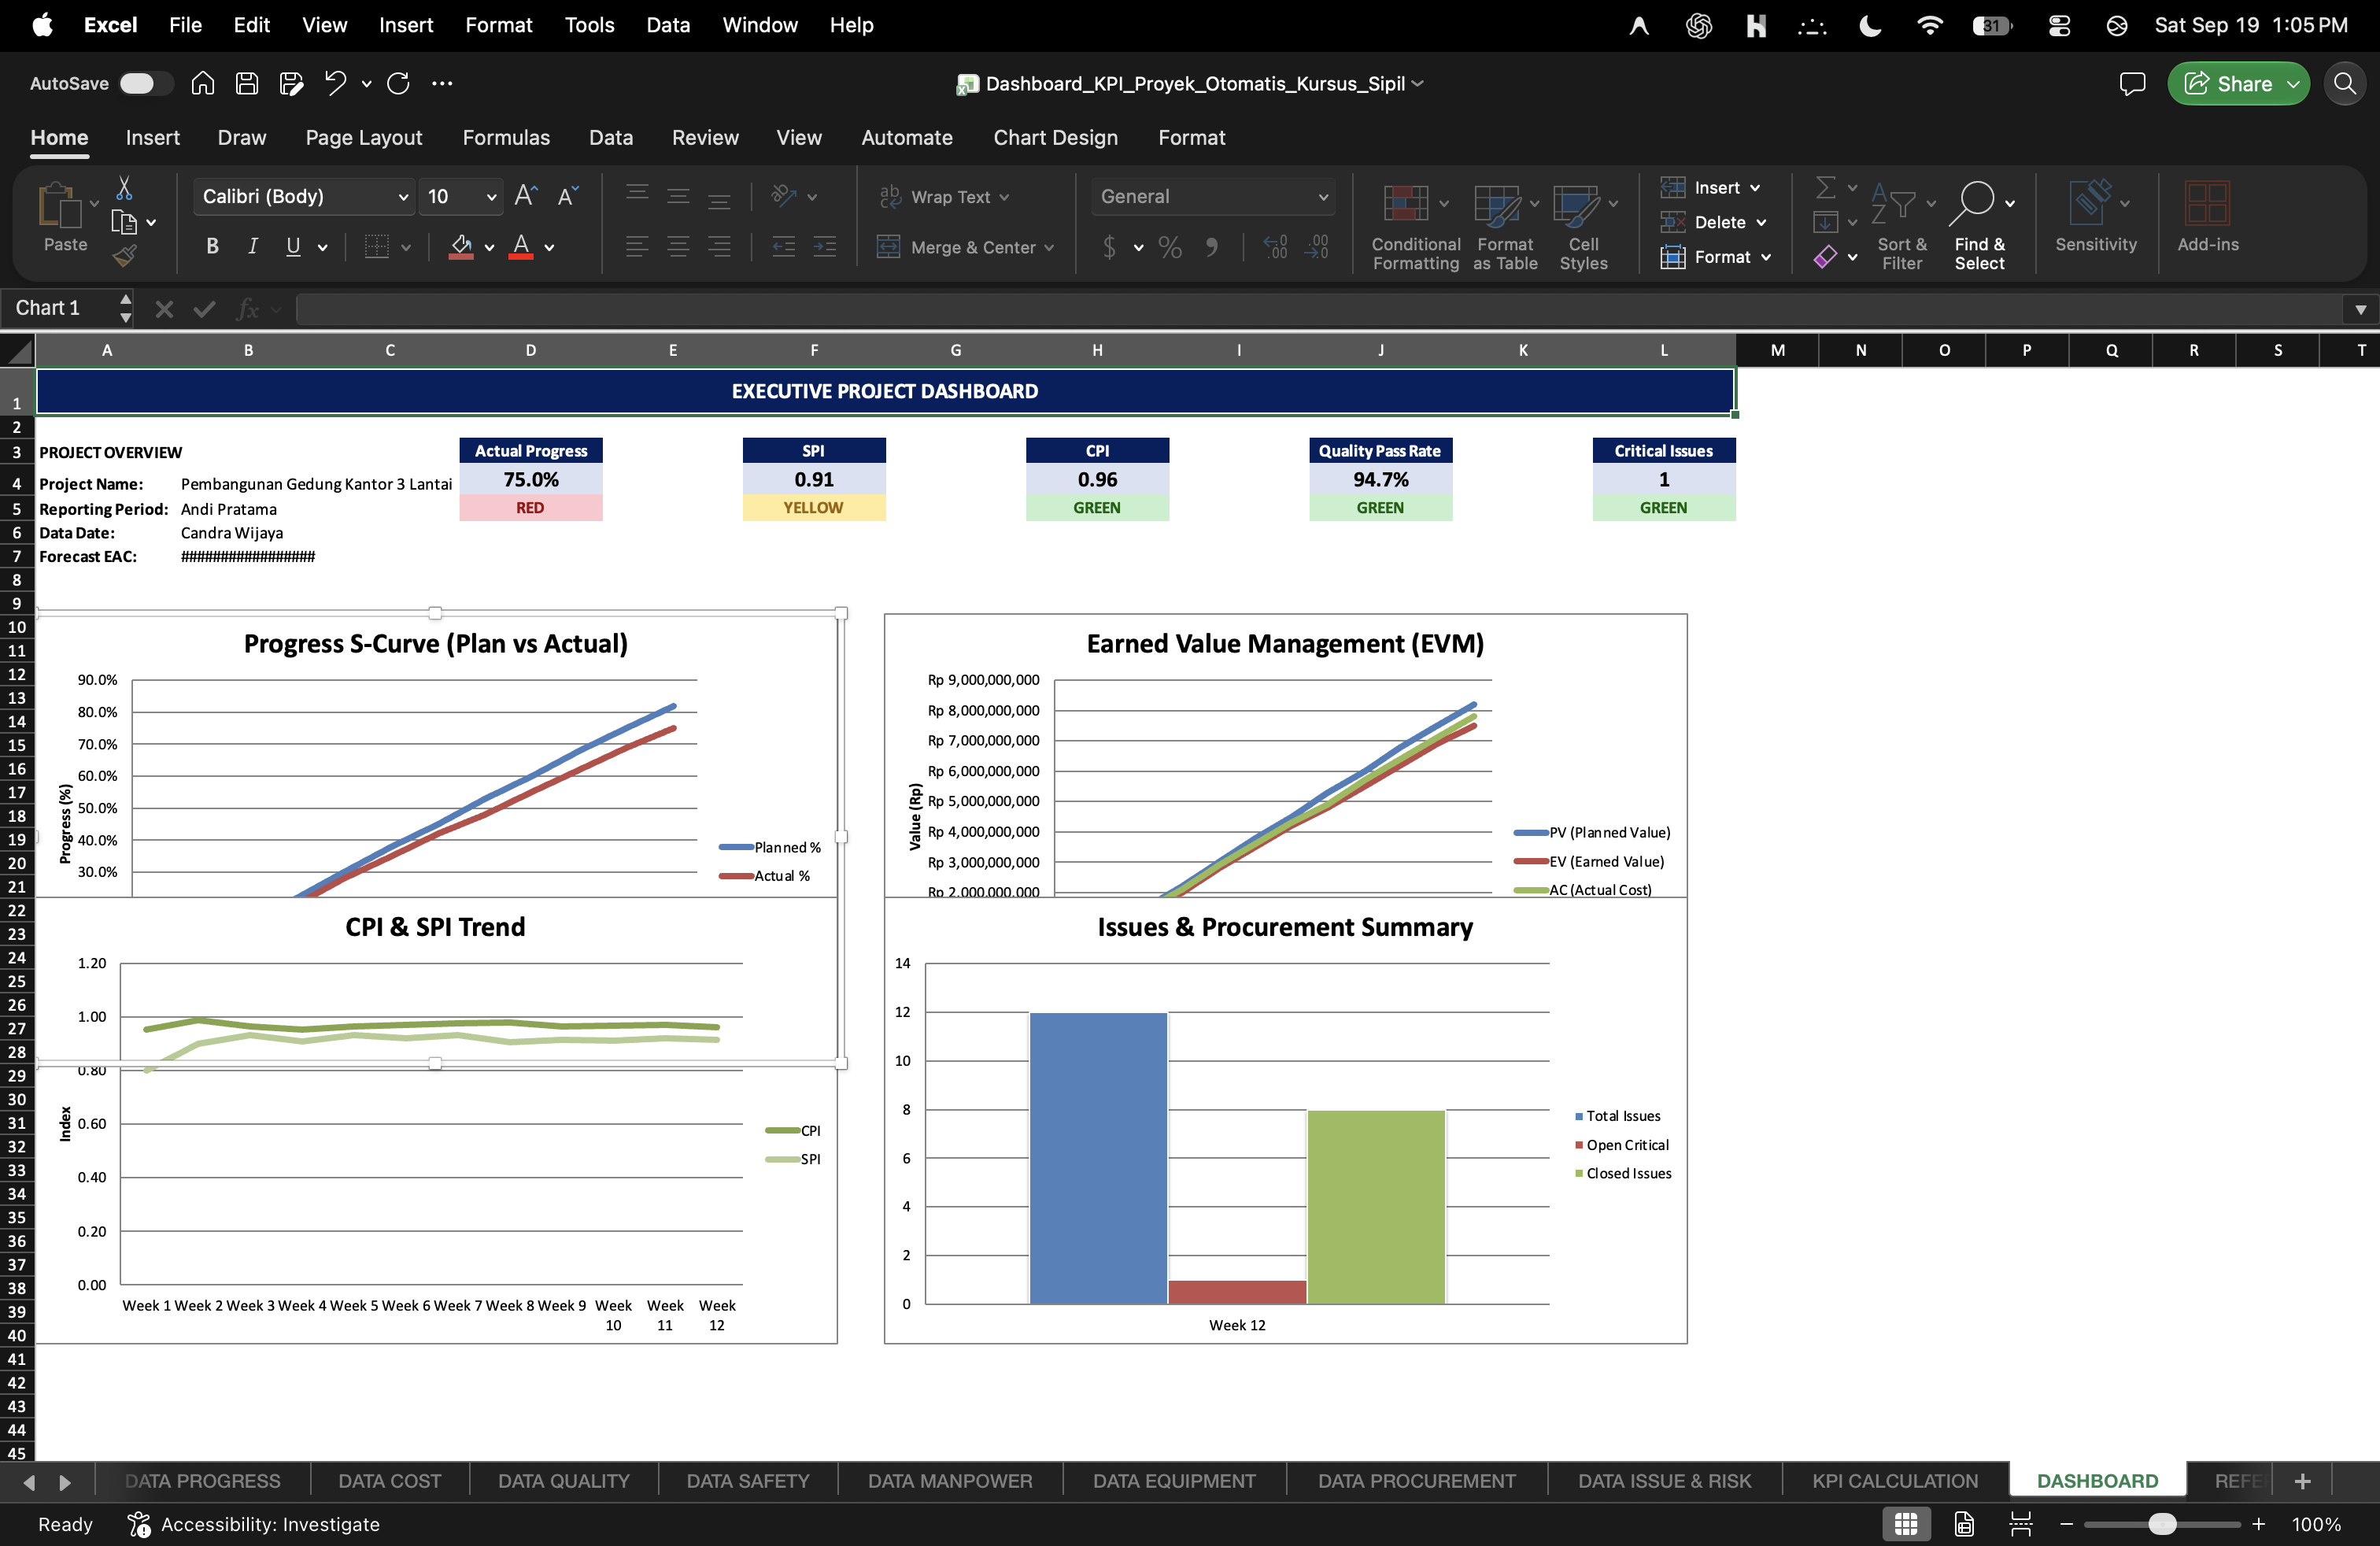
Task: Apply Italic formatting
Action: (x=252, y=246)
